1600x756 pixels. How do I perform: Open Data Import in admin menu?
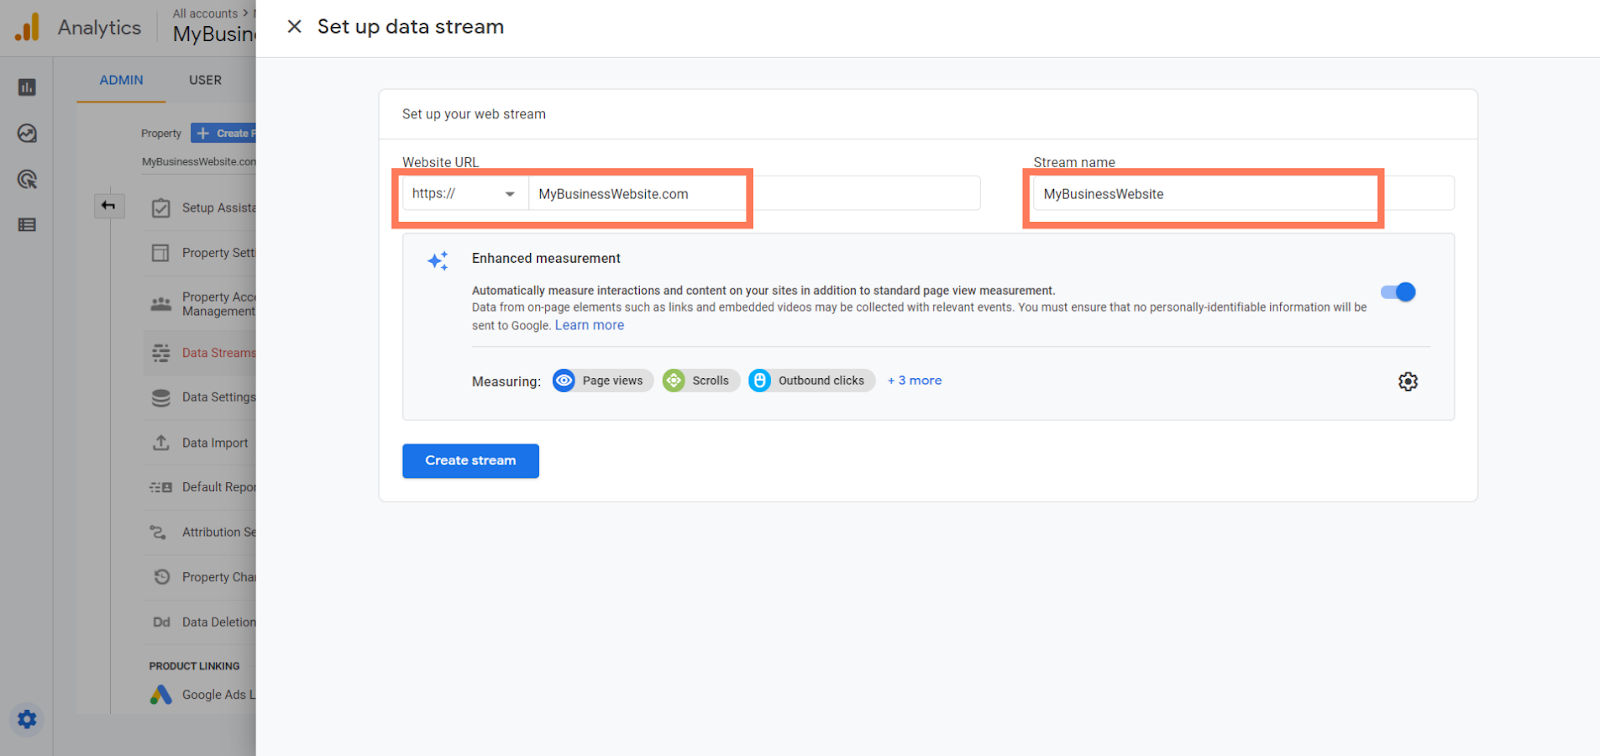[x=214, y=443]
